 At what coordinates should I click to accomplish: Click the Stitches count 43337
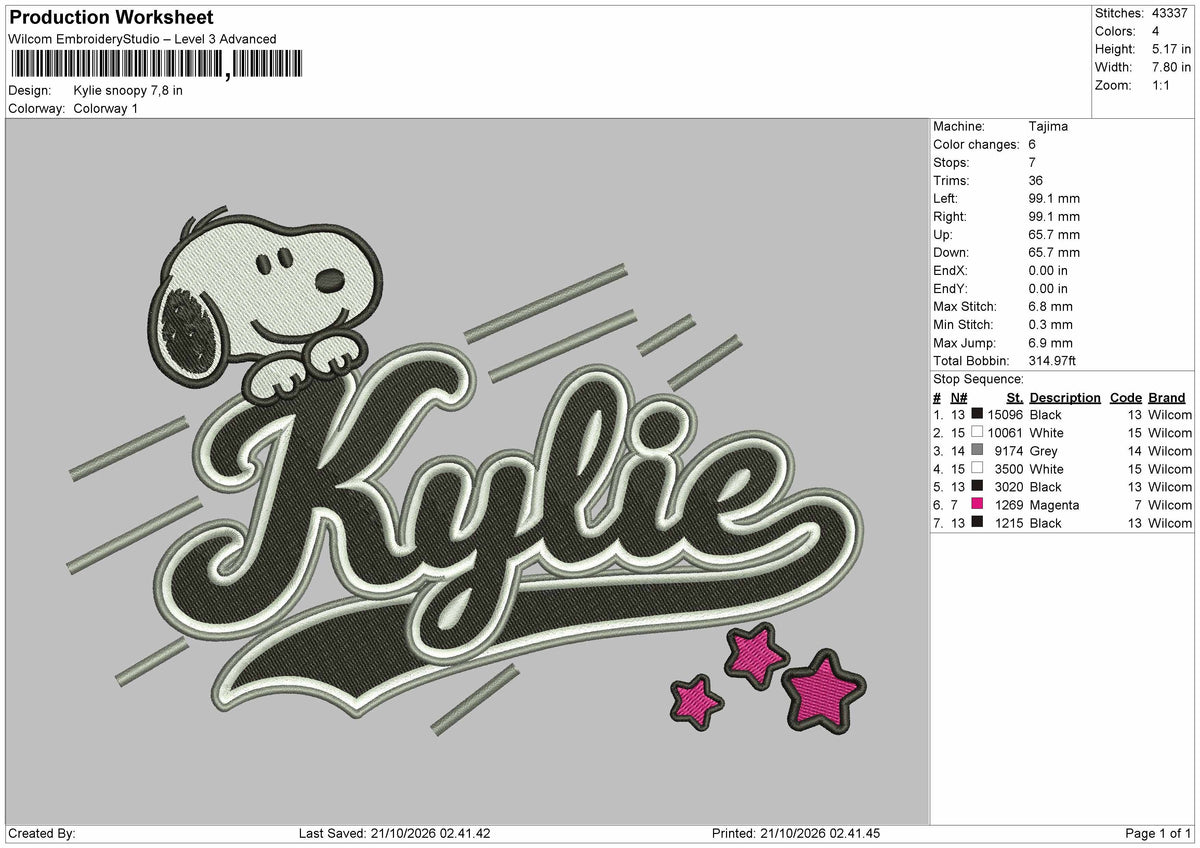pyautogui.click(x=1169, y=13)
